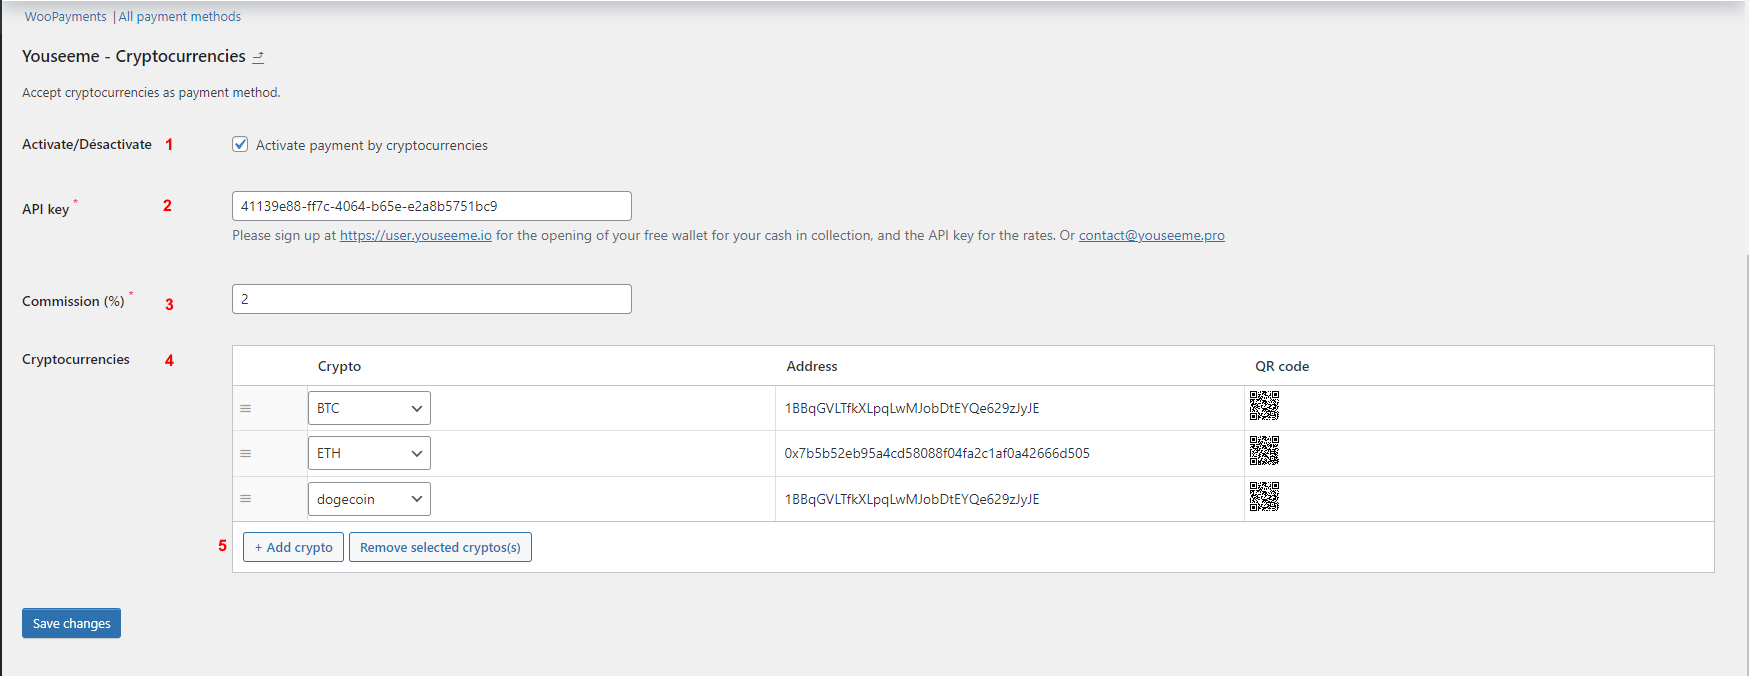Image resolution: width=1749 pixels, height=676 pixels.
Task: Click the dogecoin QR code image
Action: pos(1264,496)
